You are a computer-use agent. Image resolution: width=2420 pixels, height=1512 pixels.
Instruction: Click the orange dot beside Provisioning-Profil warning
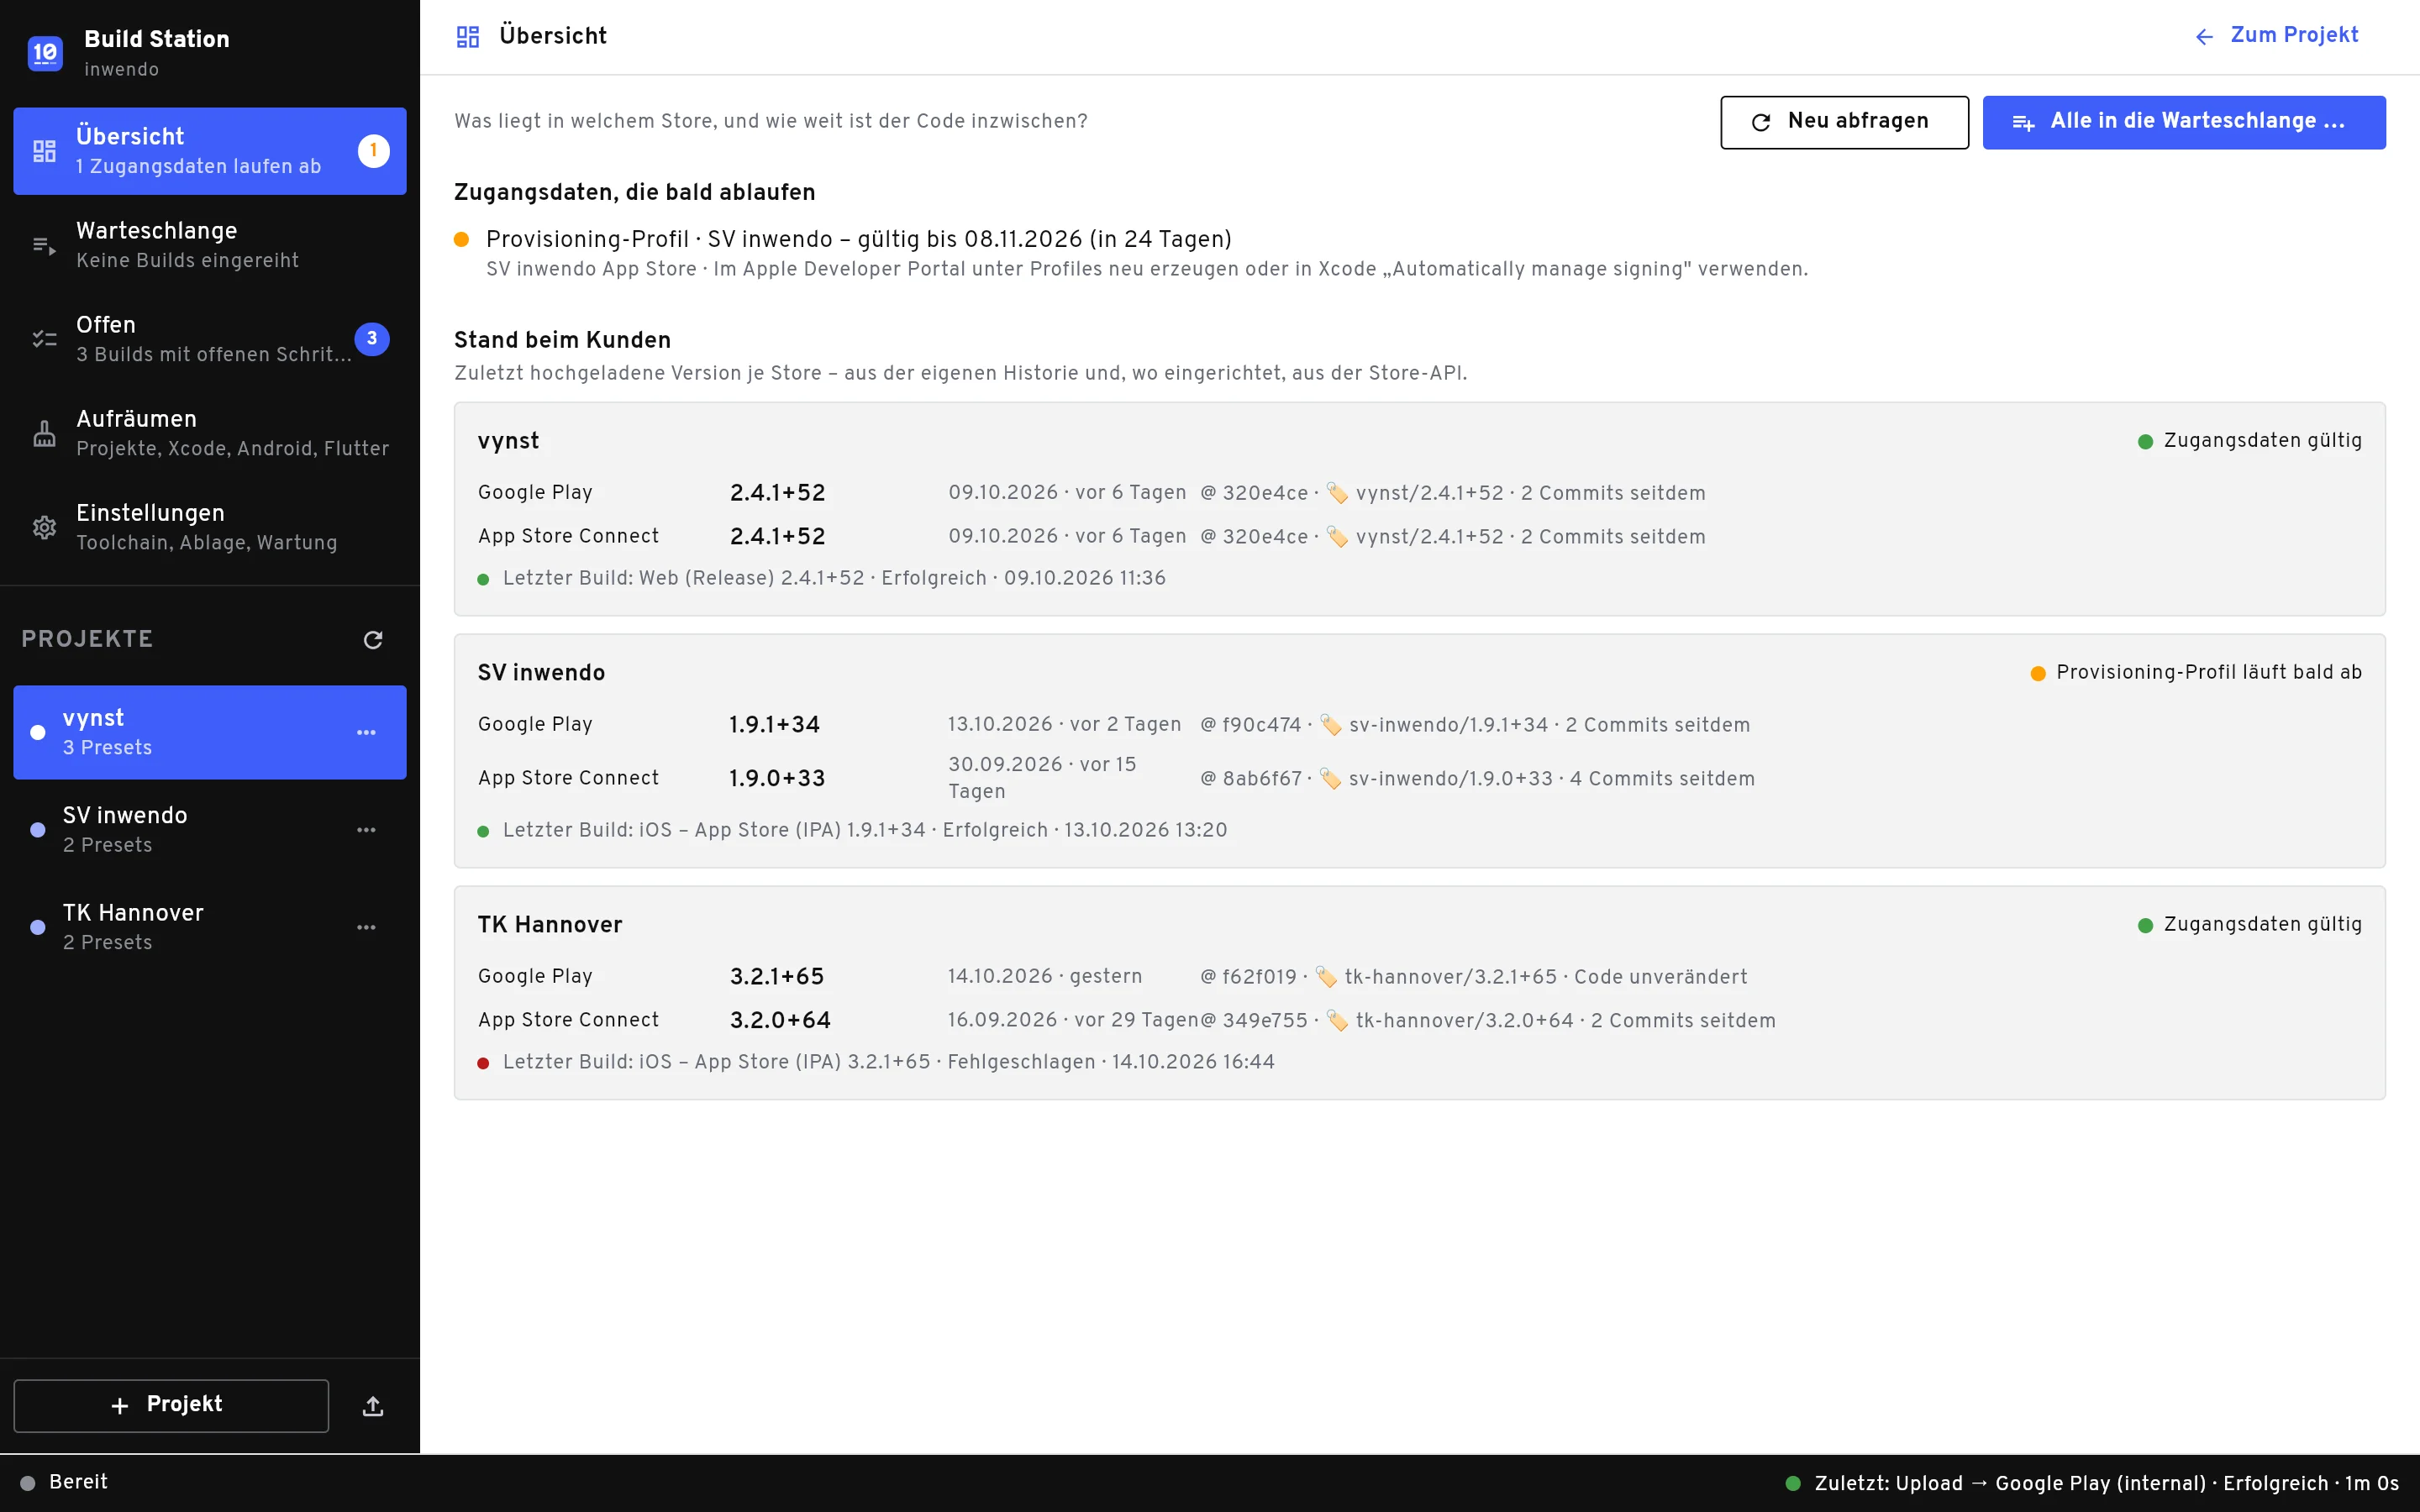pos(462,240)
